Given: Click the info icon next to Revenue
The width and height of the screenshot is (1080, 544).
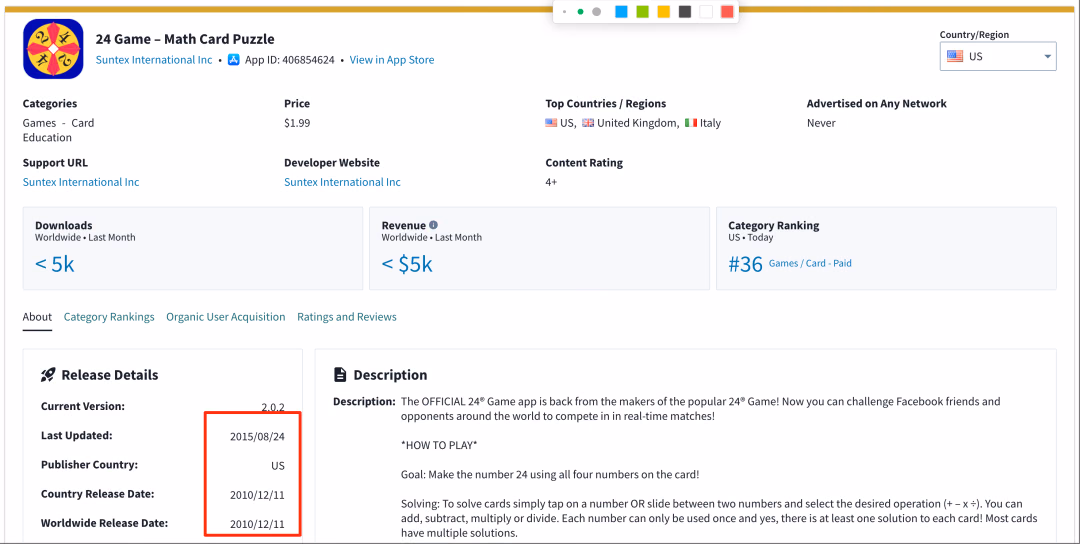Looking at the screenshot, I should coord(433,225).
